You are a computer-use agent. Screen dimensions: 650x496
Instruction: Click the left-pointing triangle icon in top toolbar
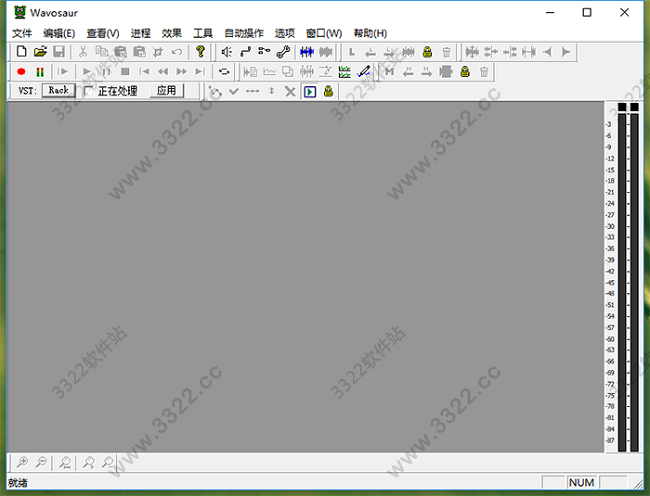(x=547, y=52)
